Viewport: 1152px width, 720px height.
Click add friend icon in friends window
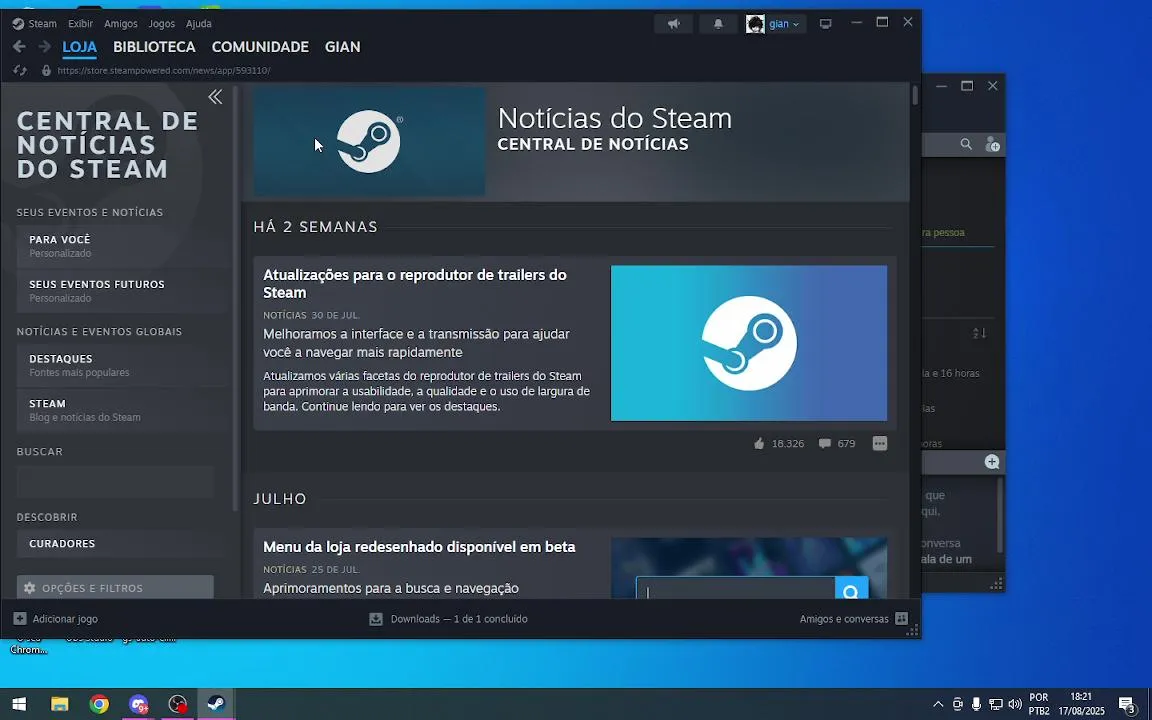992,145
